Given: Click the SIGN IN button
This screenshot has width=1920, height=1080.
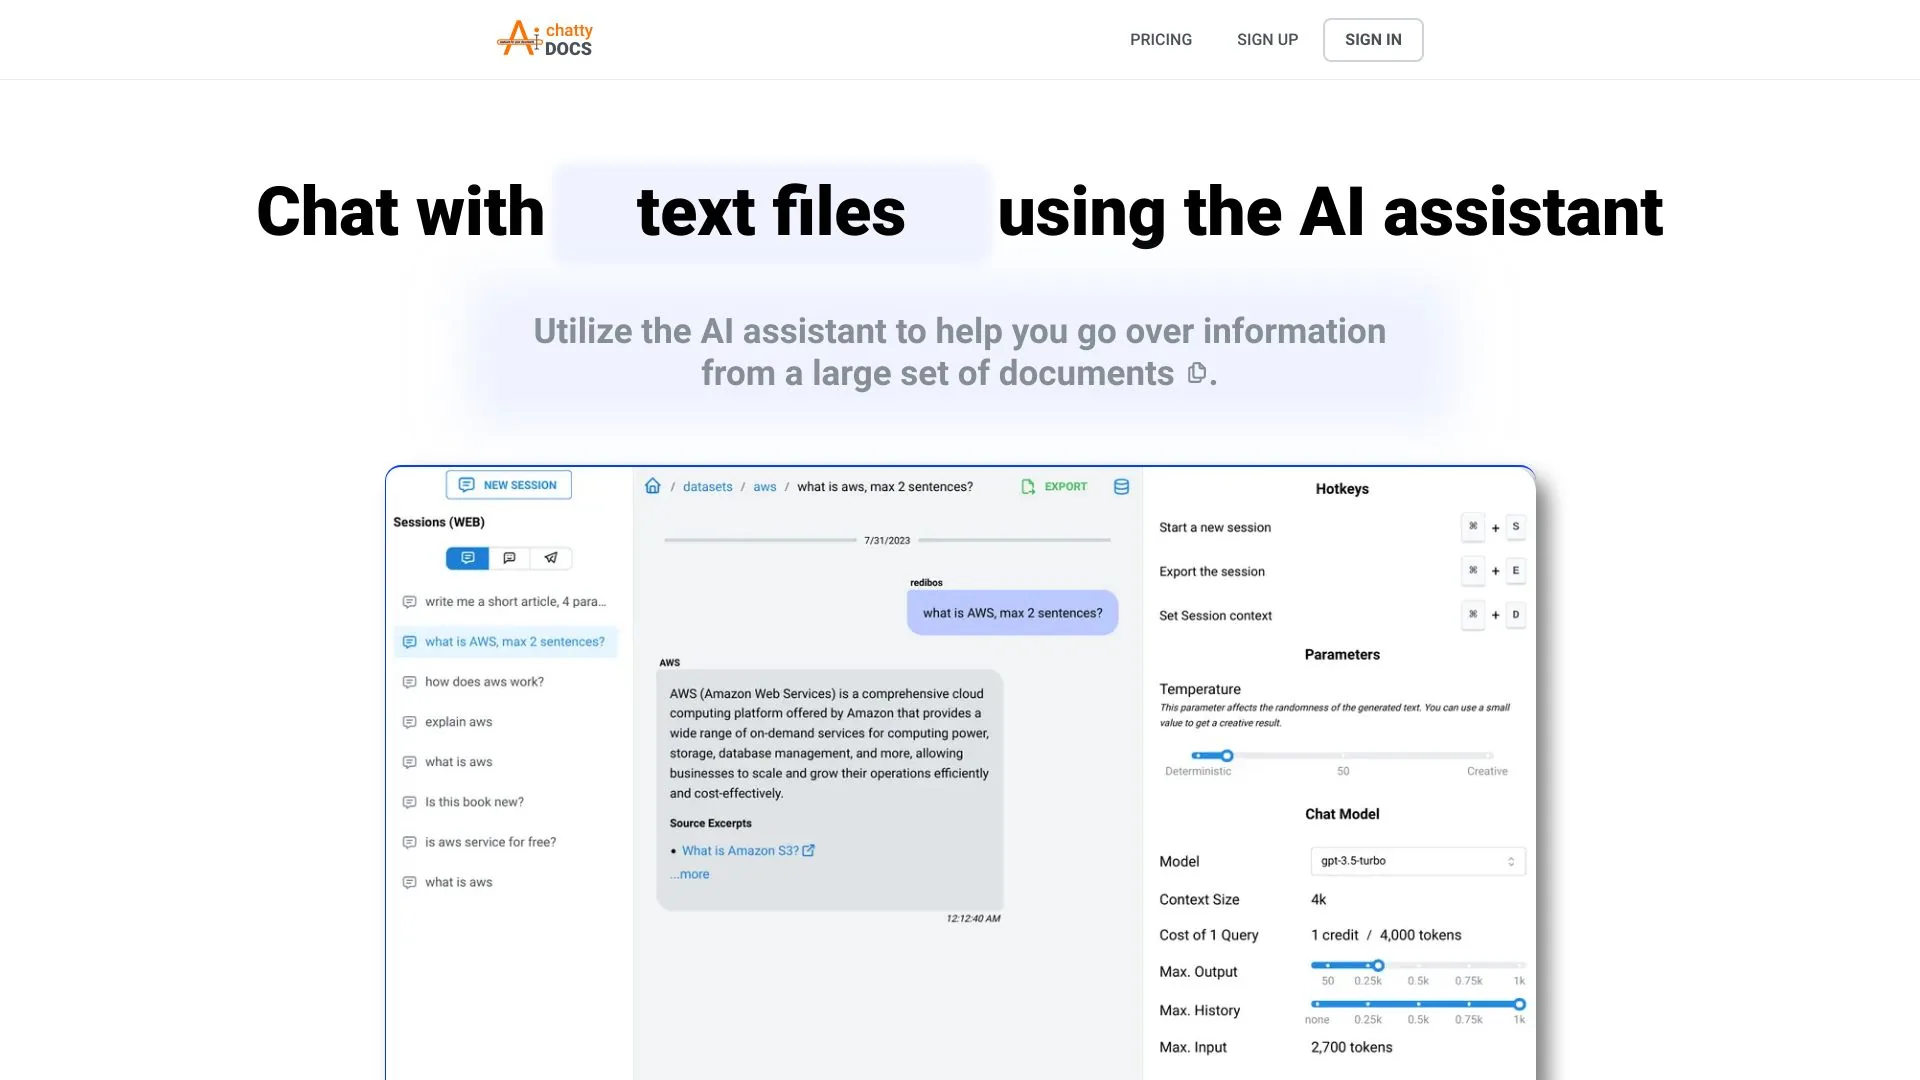Looking at the screenshot, I should (1373, 40).
